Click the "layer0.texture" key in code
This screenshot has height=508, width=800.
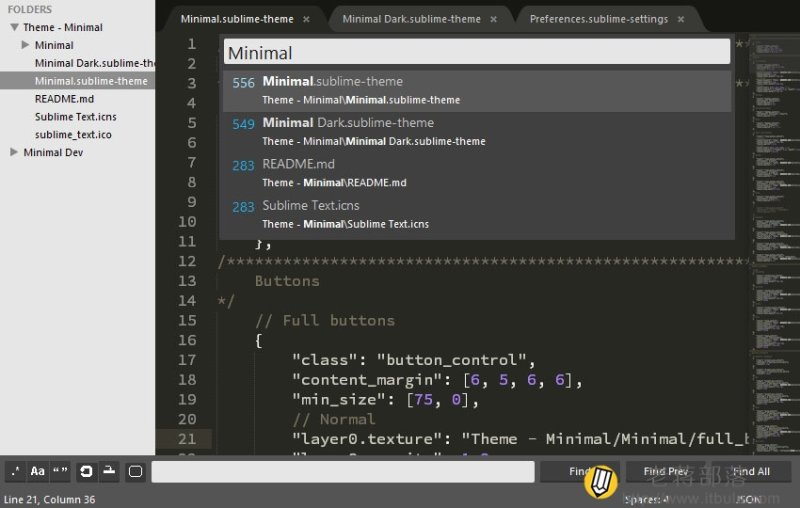367,439
